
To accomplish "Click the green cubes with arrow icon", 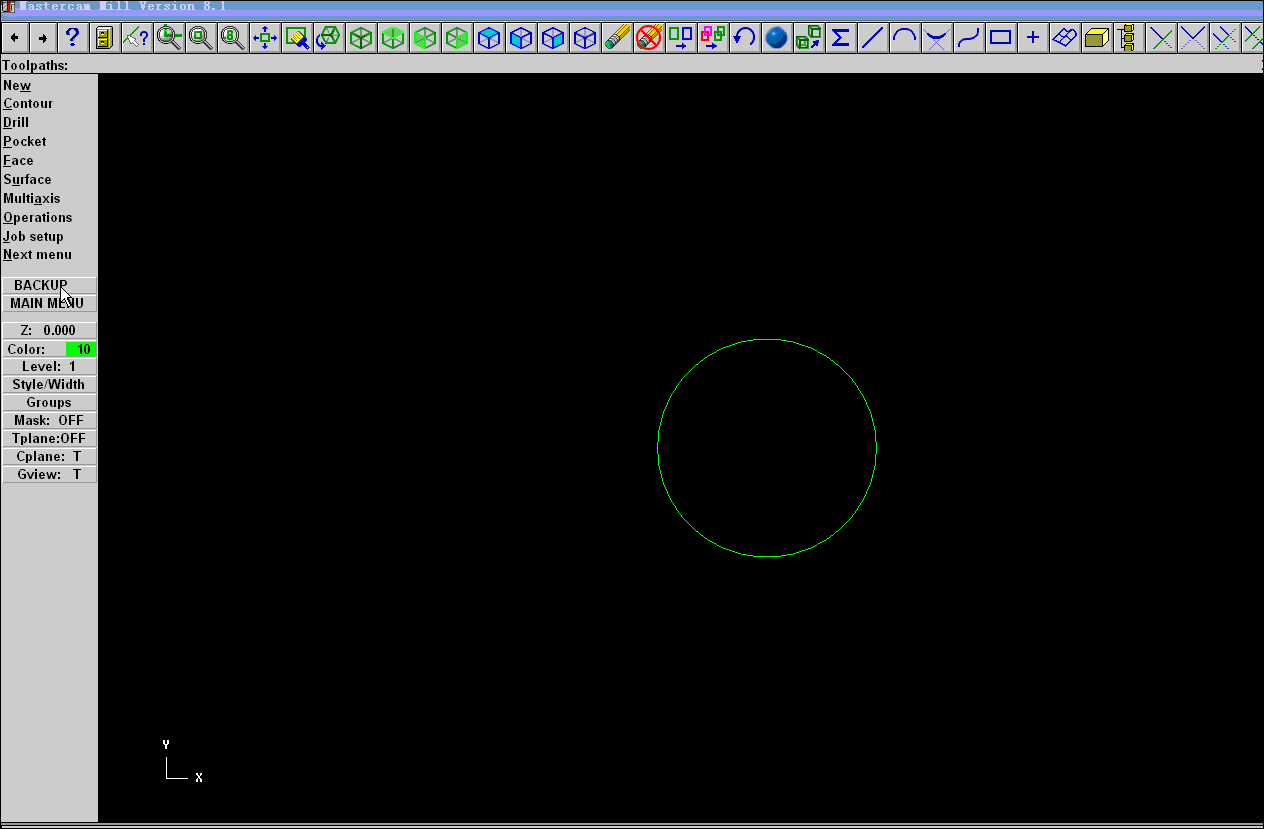I will coord(808,38).
